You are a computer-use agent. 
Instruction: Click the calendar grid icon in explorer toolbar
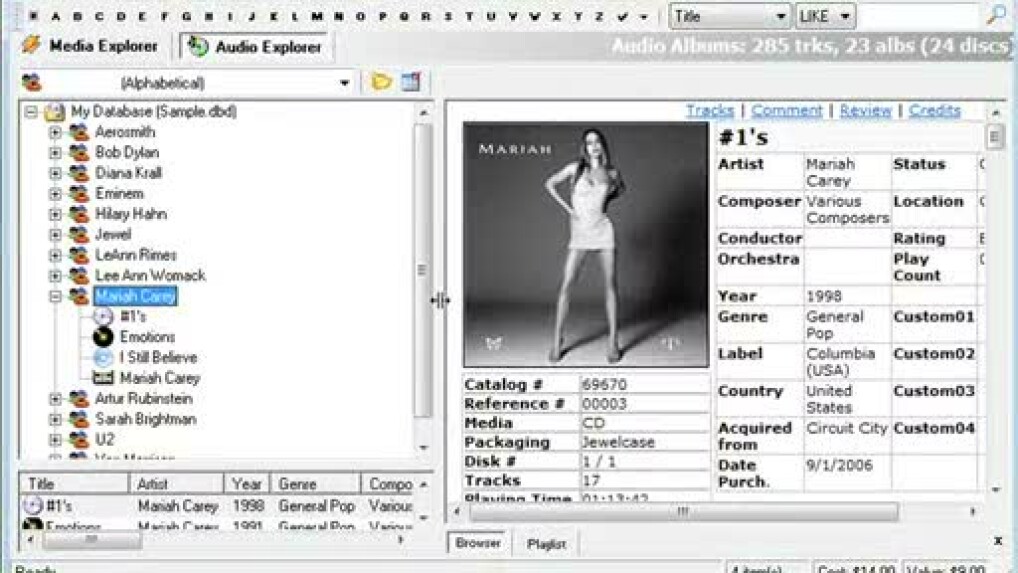click(x=410, y=82)
